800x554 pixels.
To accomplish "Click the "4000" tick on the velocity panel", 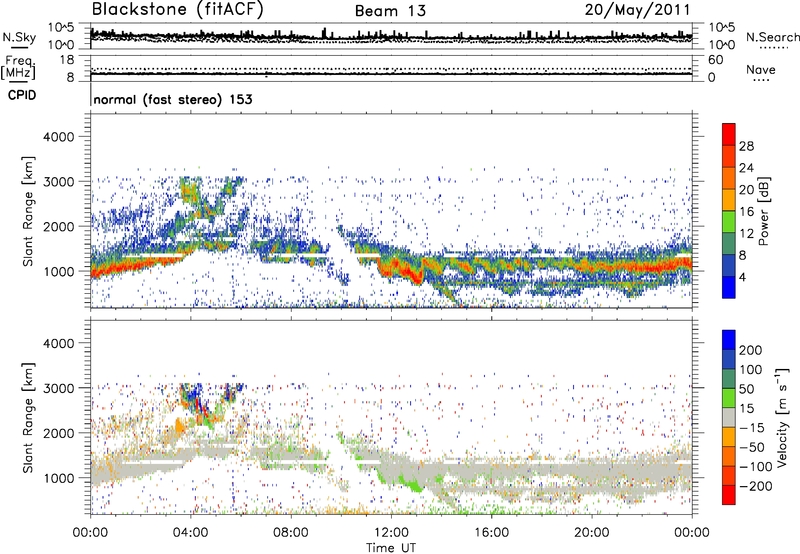I will (x=58, y=343).
